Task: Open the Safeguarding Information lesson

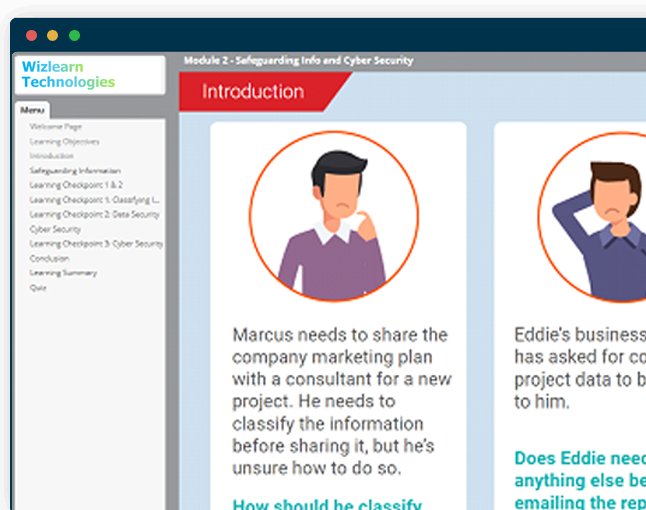Action: (75, 171)
